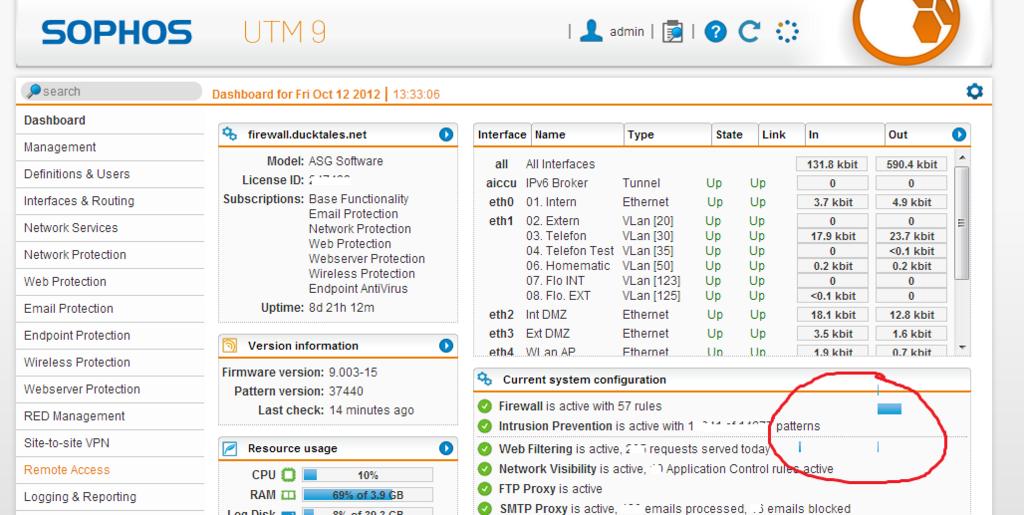Click the RAM 69% usage bar
This screenshot has width=1024, height=515.
tap(368, 495)
